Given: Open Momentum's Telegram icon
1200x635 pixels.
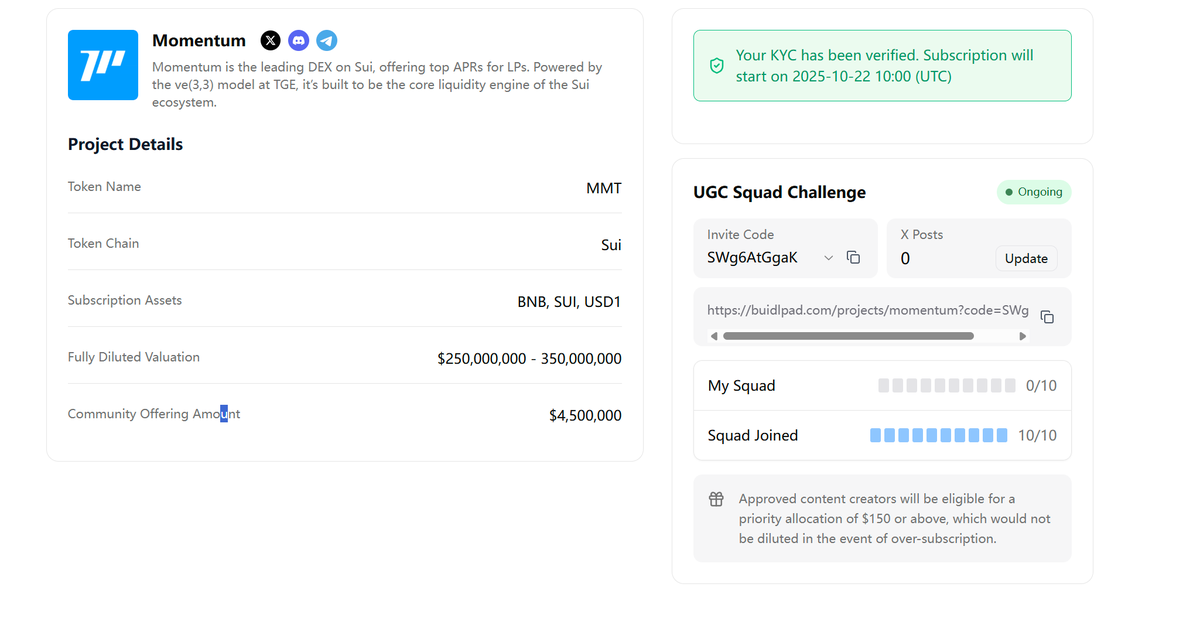Looking at the screenshot, I should pos(327,41).
